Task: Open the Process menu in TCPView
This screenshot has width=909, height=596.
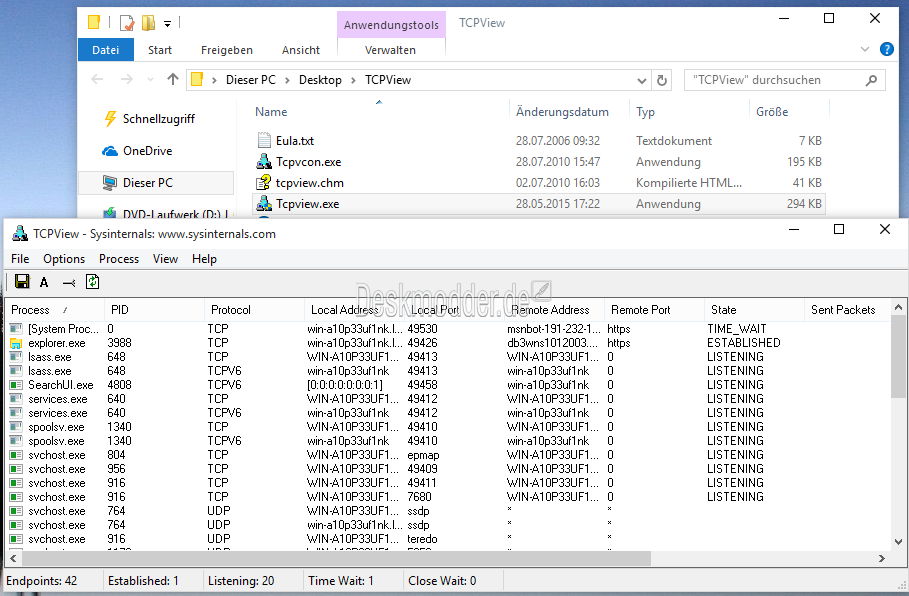Action: (x=119, y=259)
